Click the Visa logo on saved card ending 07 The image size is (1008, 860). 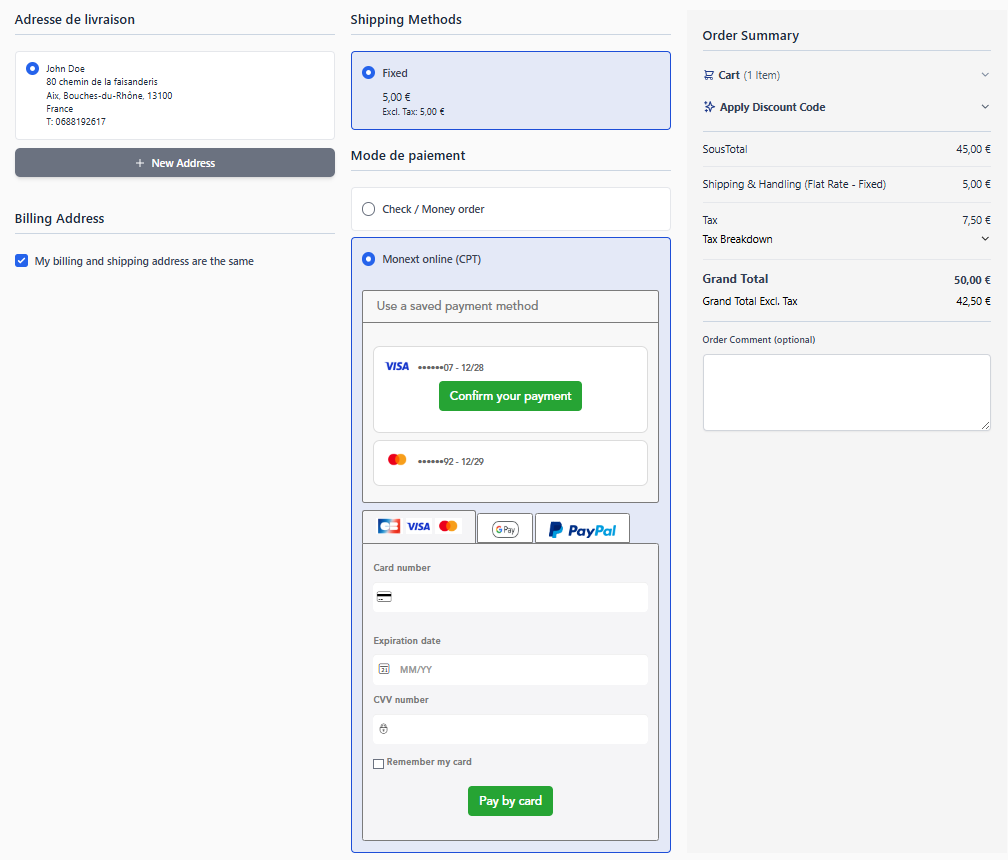pos(397,367)
